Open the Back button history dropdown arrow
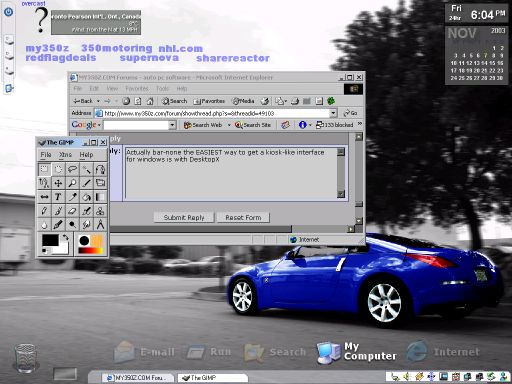This screenshot has height=384, width=512. pyautogui.click(x=98, y=101)
